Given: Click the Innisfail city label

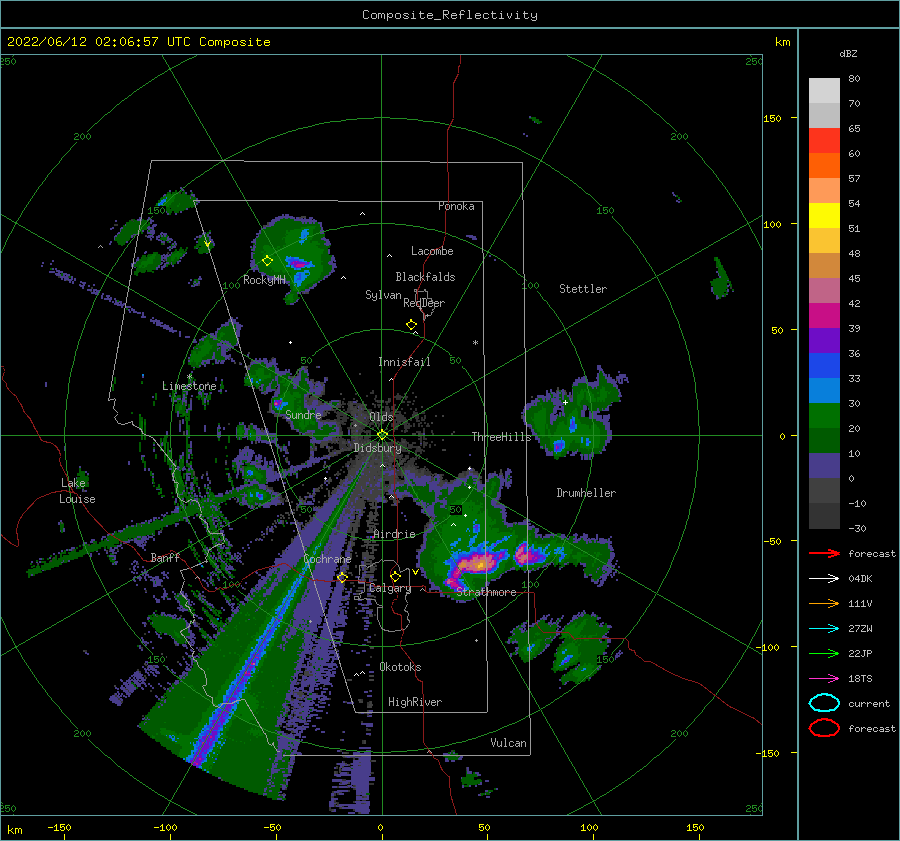Looking at the screenshot, I should pyautogui.click(x=404, y=362).
